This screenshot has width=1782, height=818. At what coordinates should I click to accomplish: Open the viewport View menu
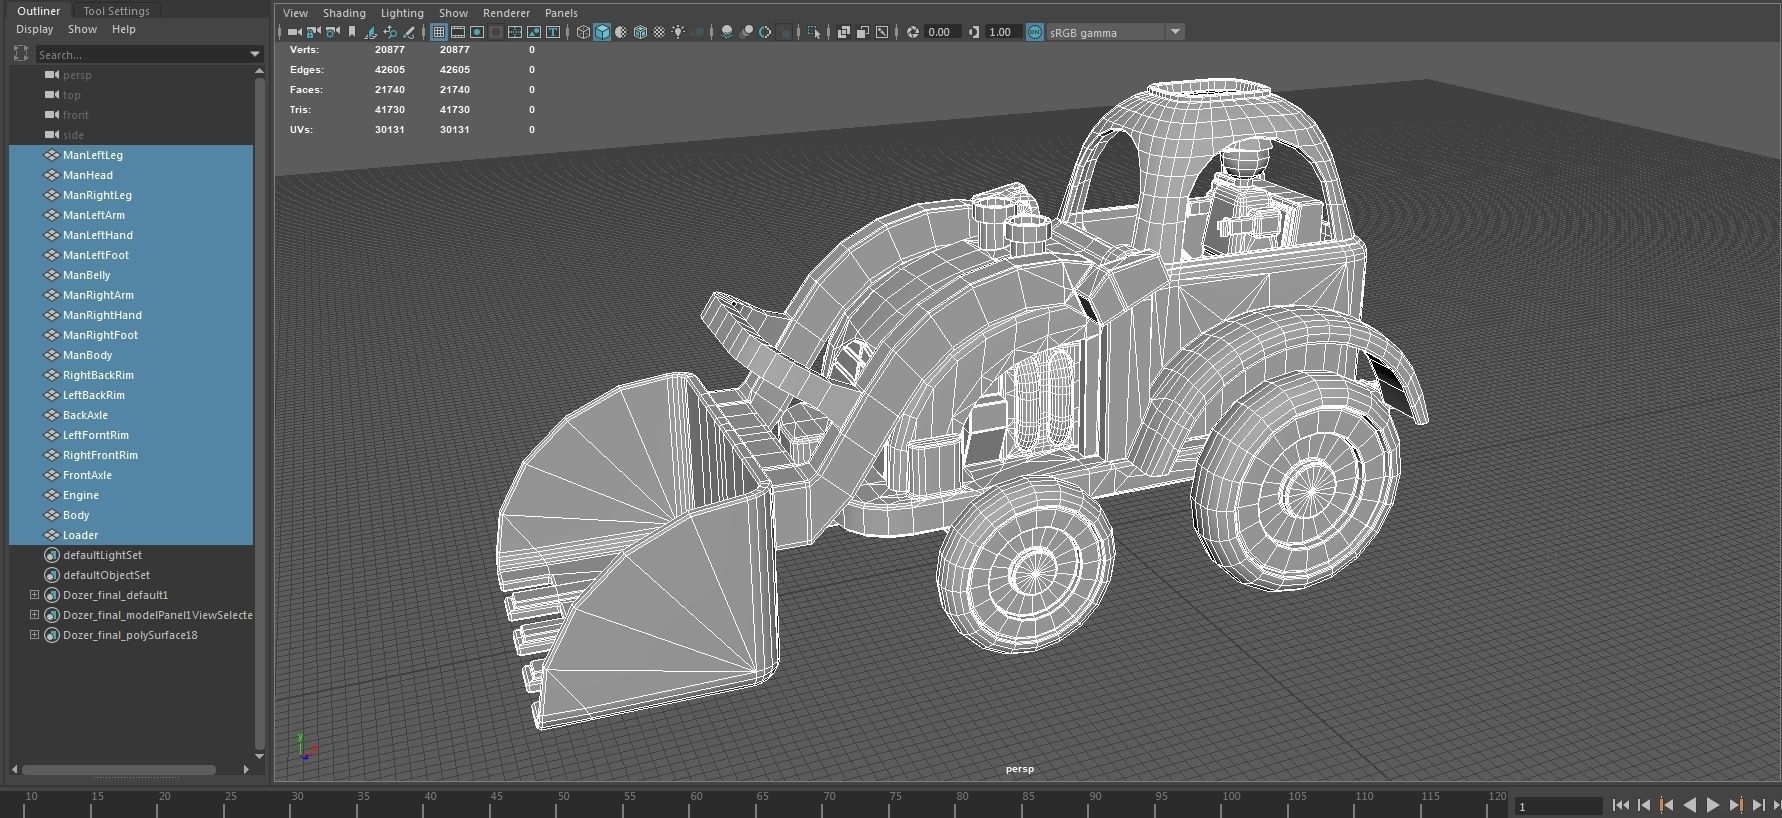pyautogui.click(x=296, y=13)
